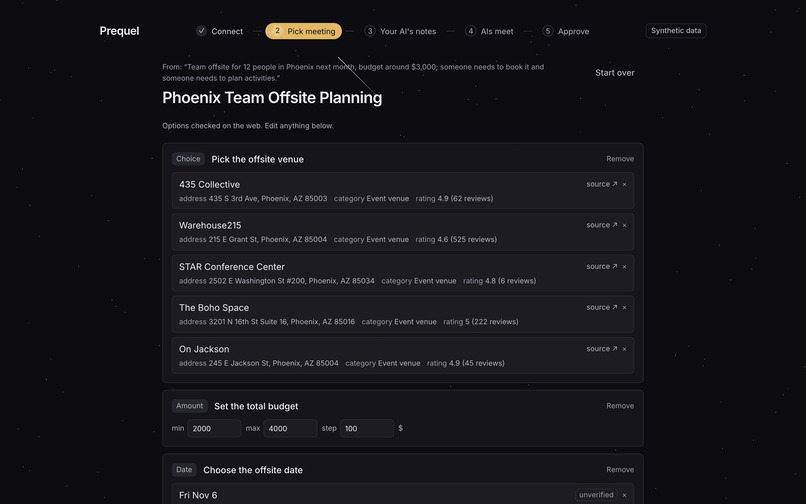Screen dimensions: 806x504
Task: Edit the step field 100
Action: 367,428
